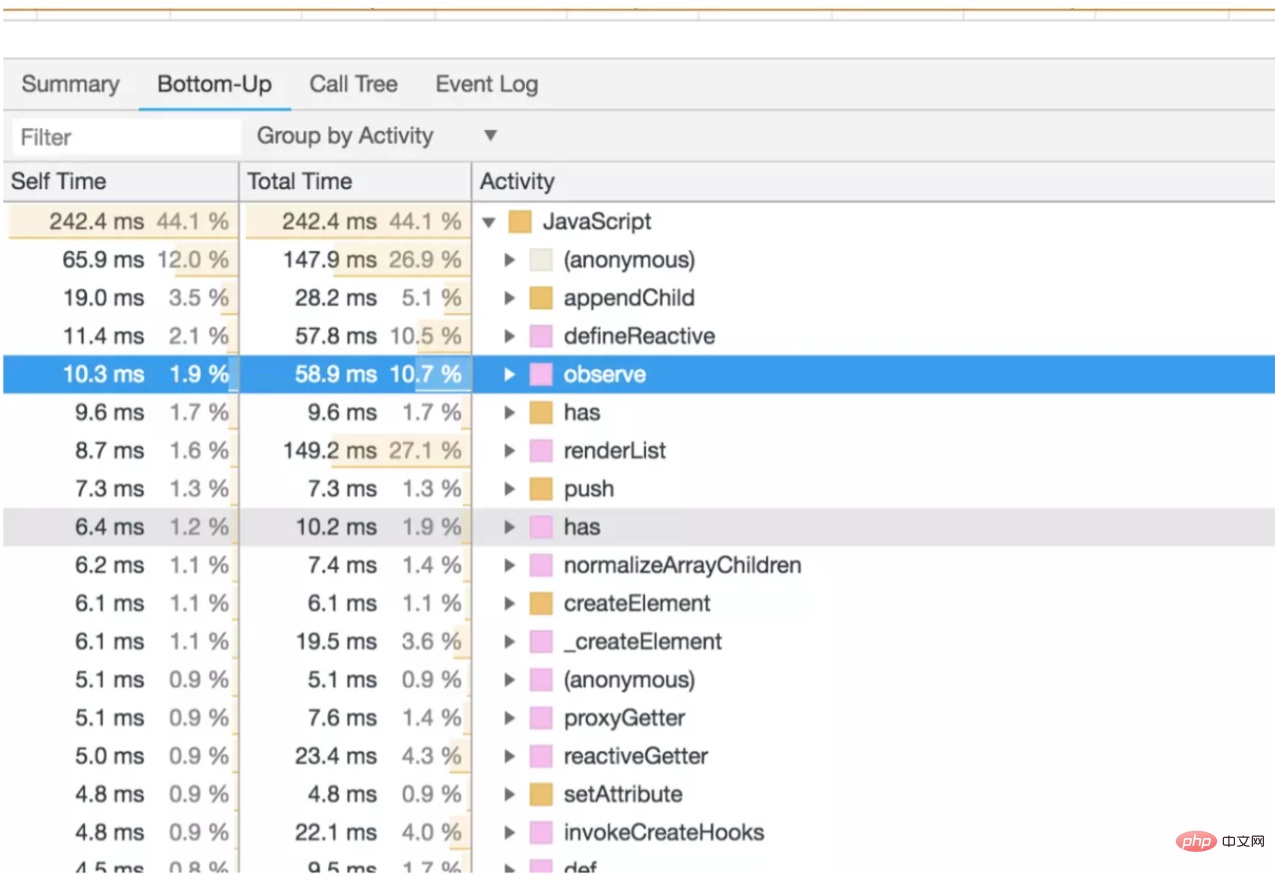Click the pink swatch beside normalizeArrayChildren
This screenshot has height=874, width=1275.
(x=541, y=565)
